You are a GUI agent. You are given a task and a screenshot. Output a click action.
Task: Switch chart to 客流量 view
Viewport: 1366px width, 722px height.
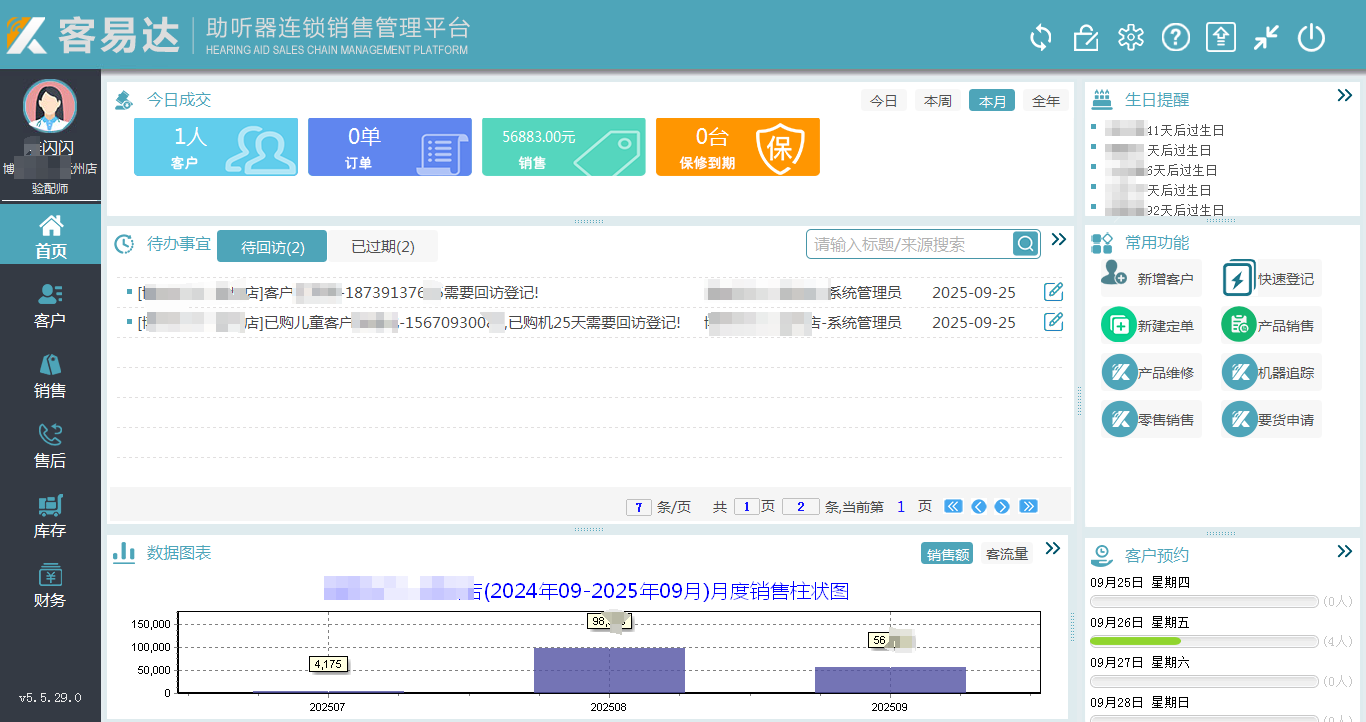click(1006, 554)
